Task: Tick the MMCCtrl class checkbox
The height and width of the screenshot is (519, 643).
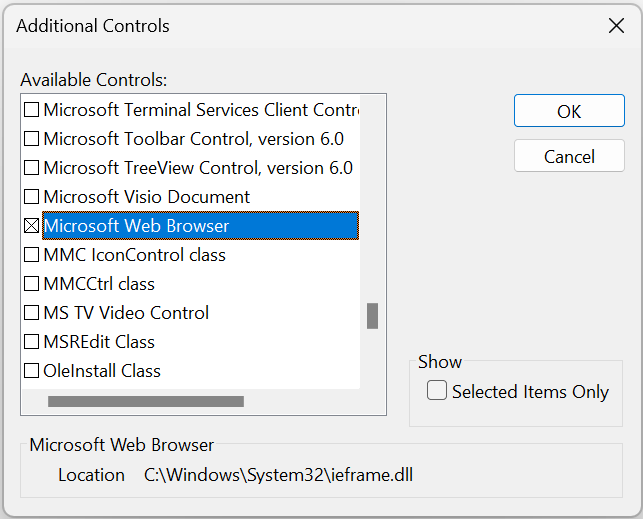Action: (32, 284)
